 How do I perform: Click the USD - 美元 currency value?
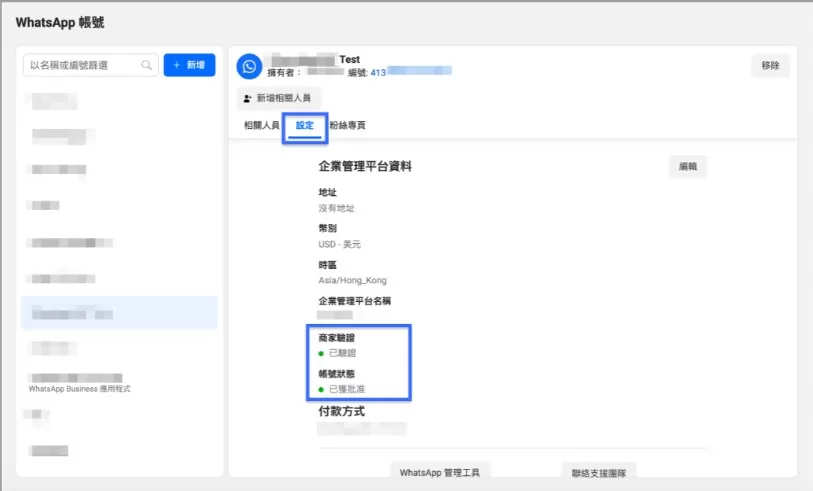(341, 245)
